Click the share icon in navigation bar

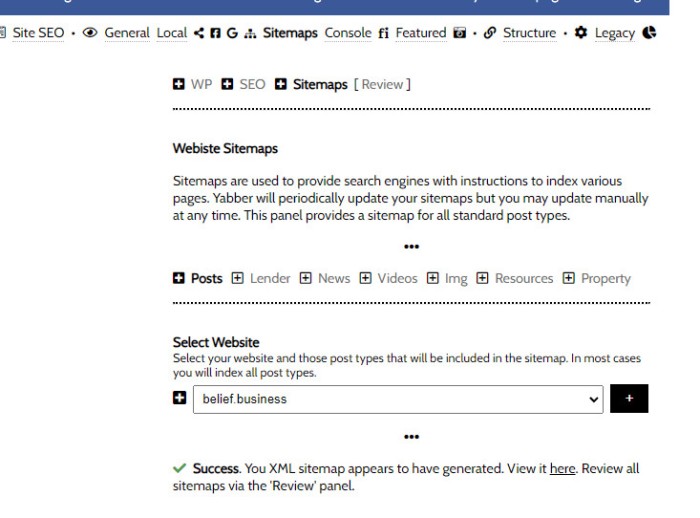(x=197, y=33)
